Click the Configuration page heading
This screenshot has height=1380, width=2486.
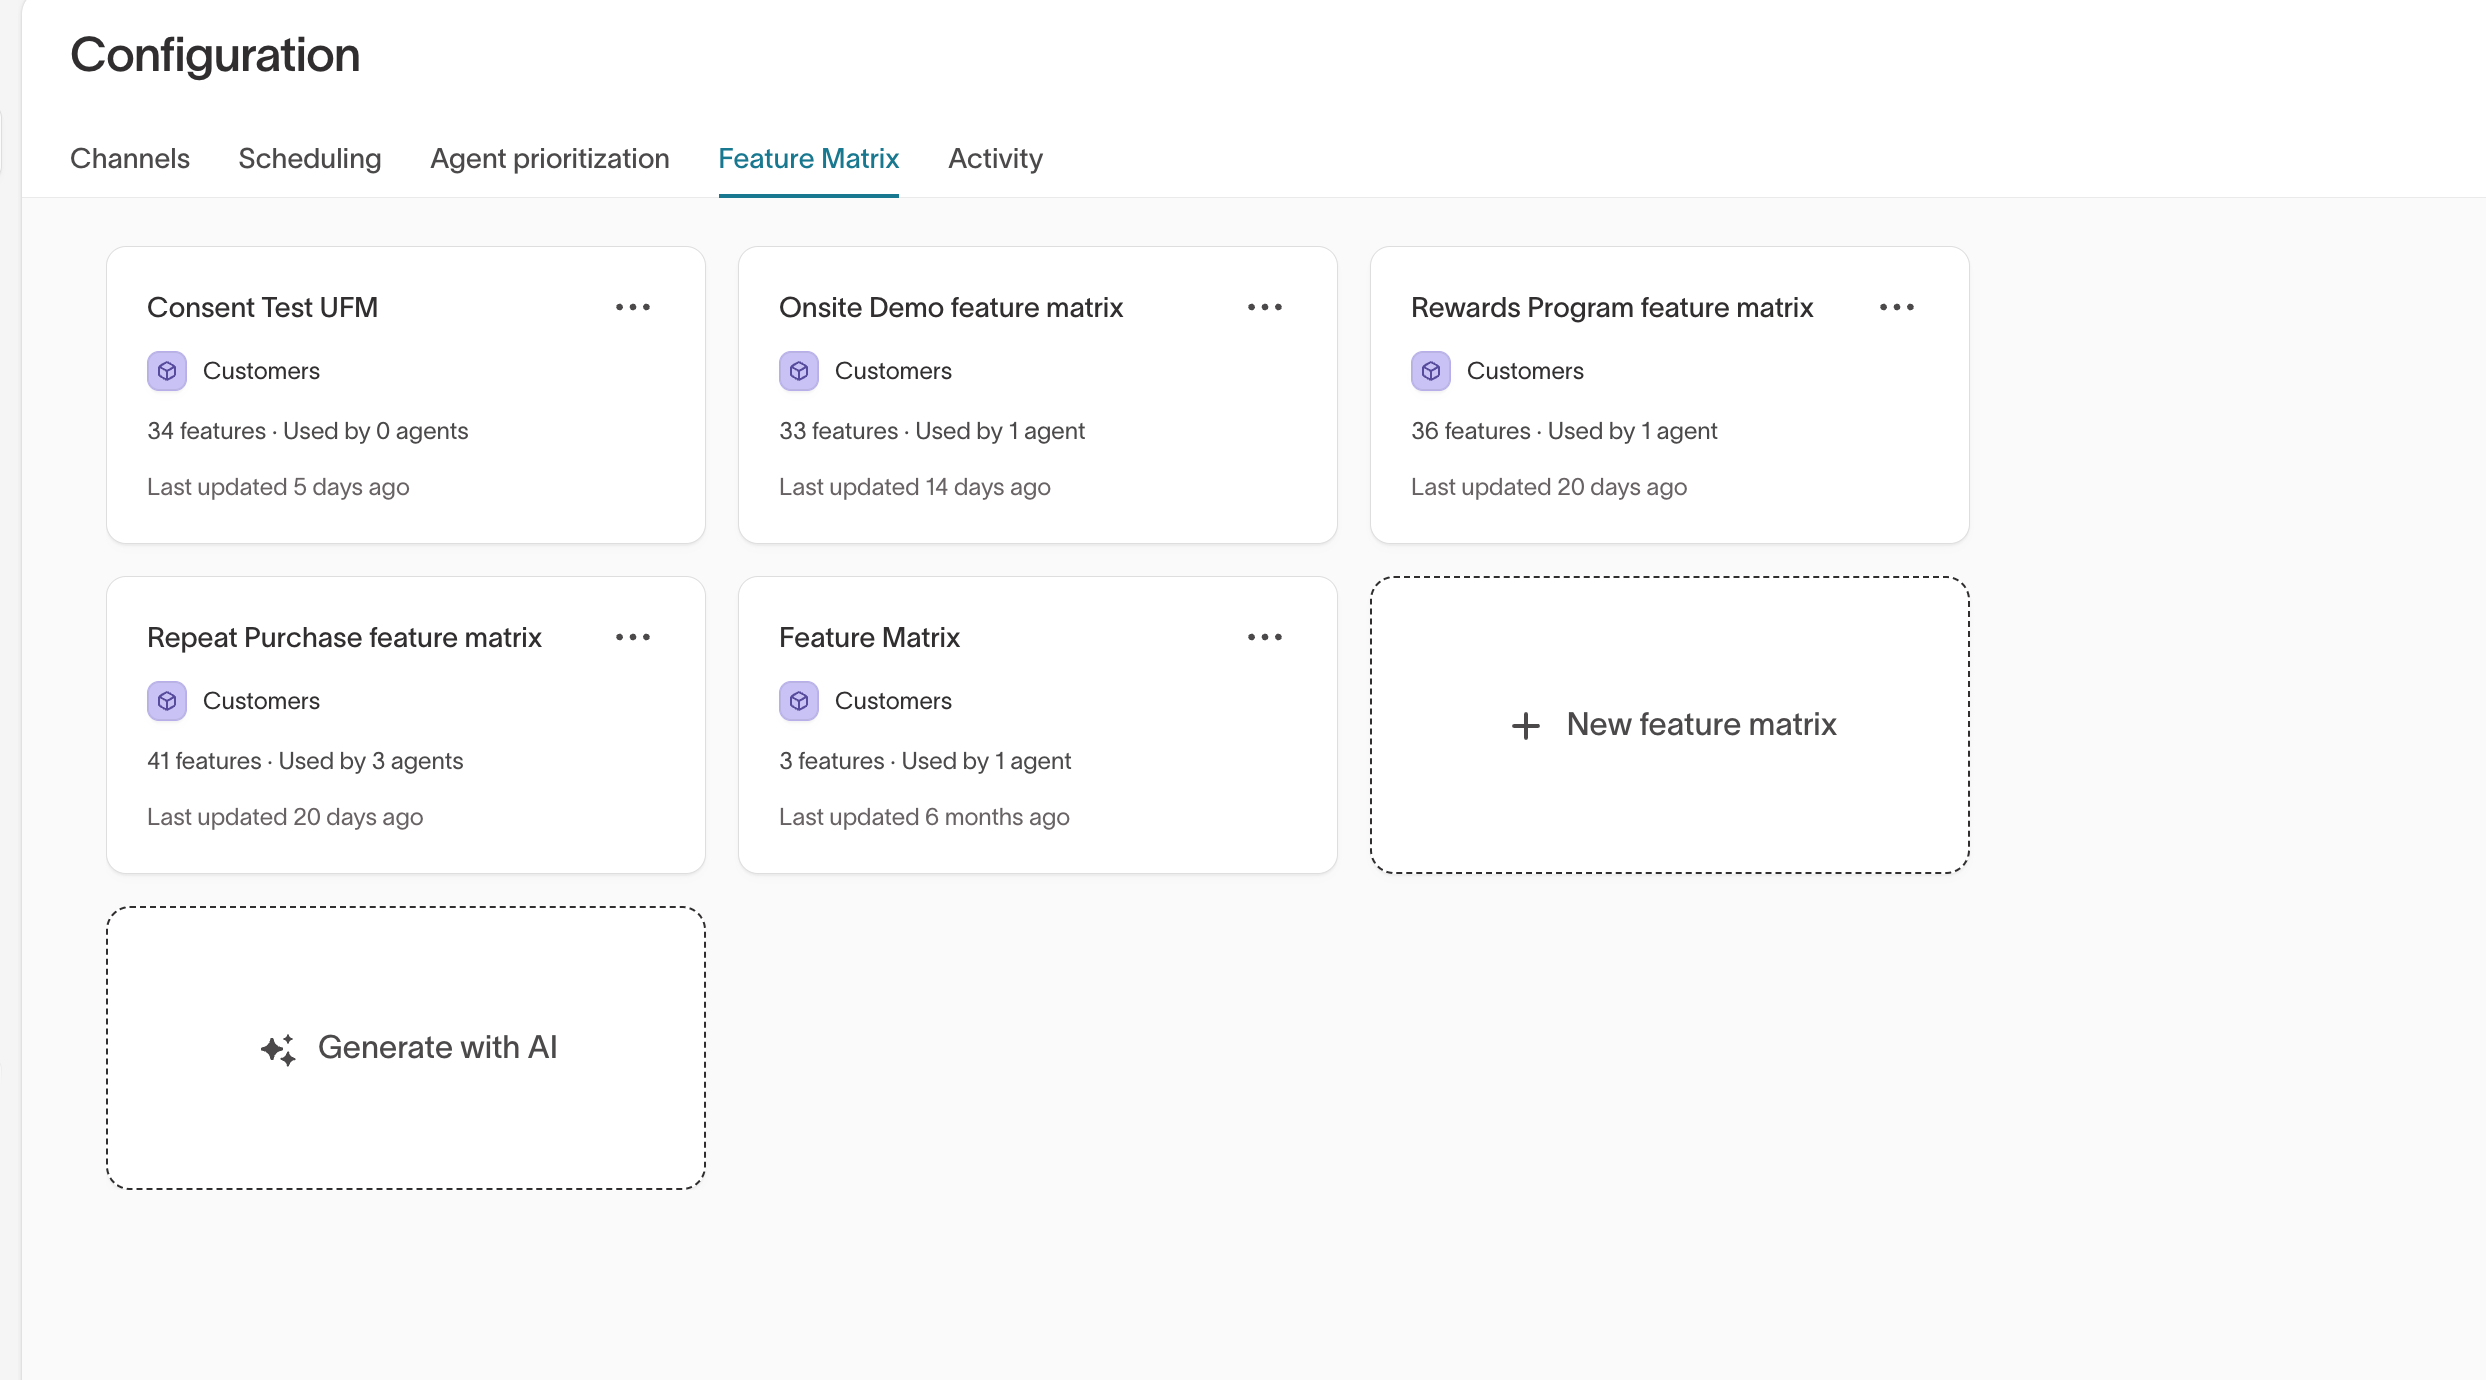click(215, 54)
